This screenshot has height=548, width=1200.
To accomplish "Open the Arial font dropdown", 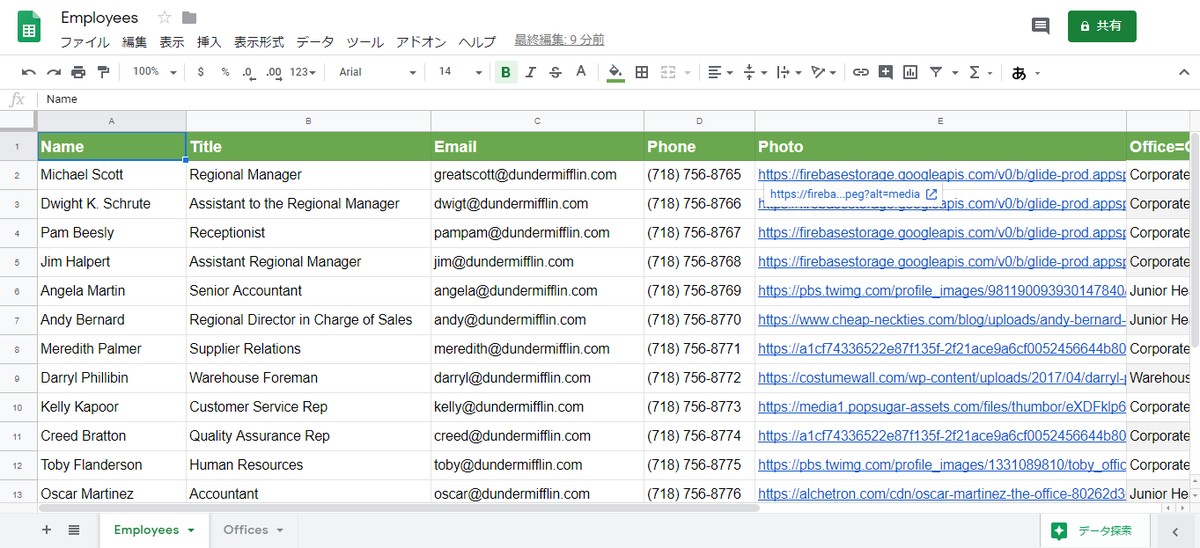I will pos(377,72).
